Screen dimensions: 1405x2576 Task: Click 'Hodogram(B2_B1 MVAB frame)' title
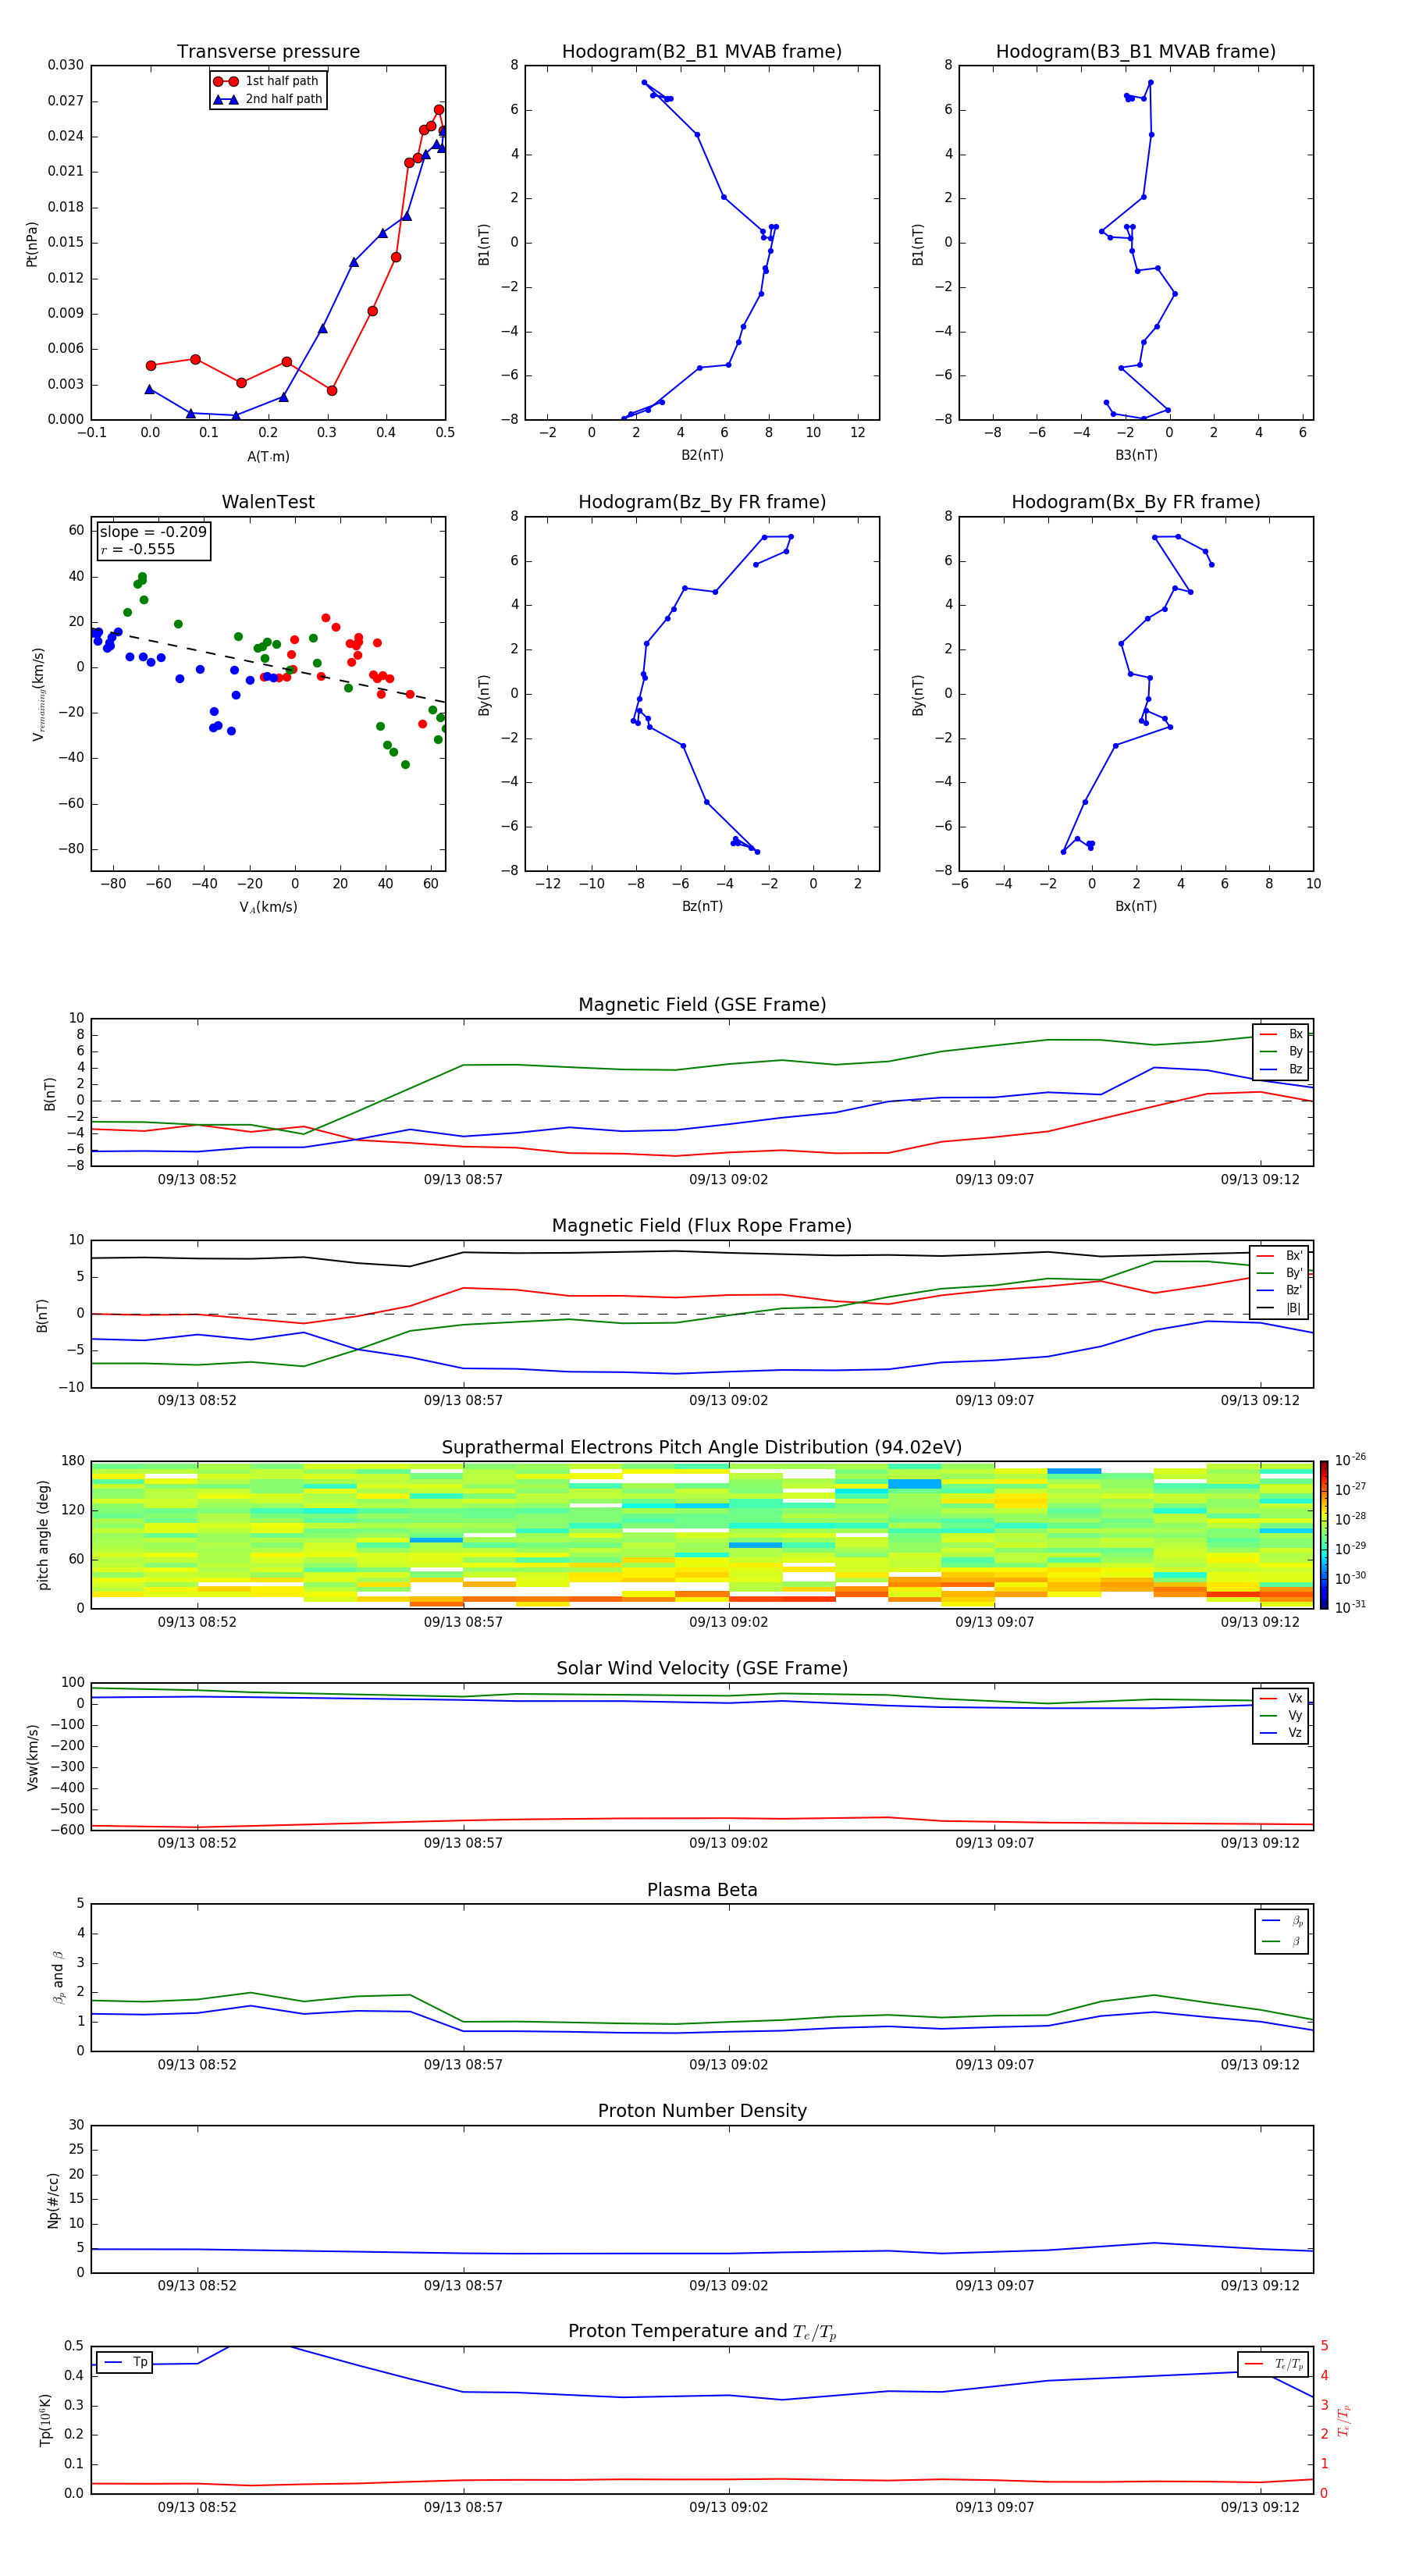(x=702, y=52)
